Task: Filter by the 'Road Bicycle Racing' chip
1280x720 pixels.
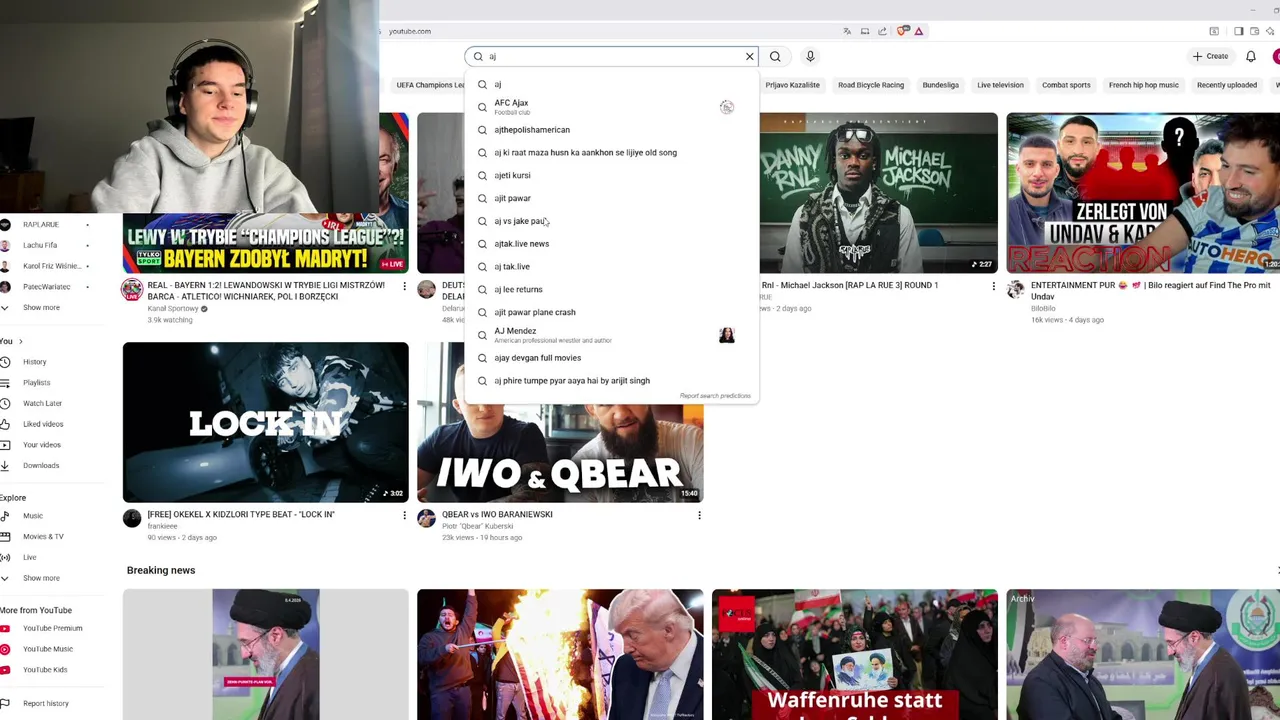Action: [x=871, y=85]
